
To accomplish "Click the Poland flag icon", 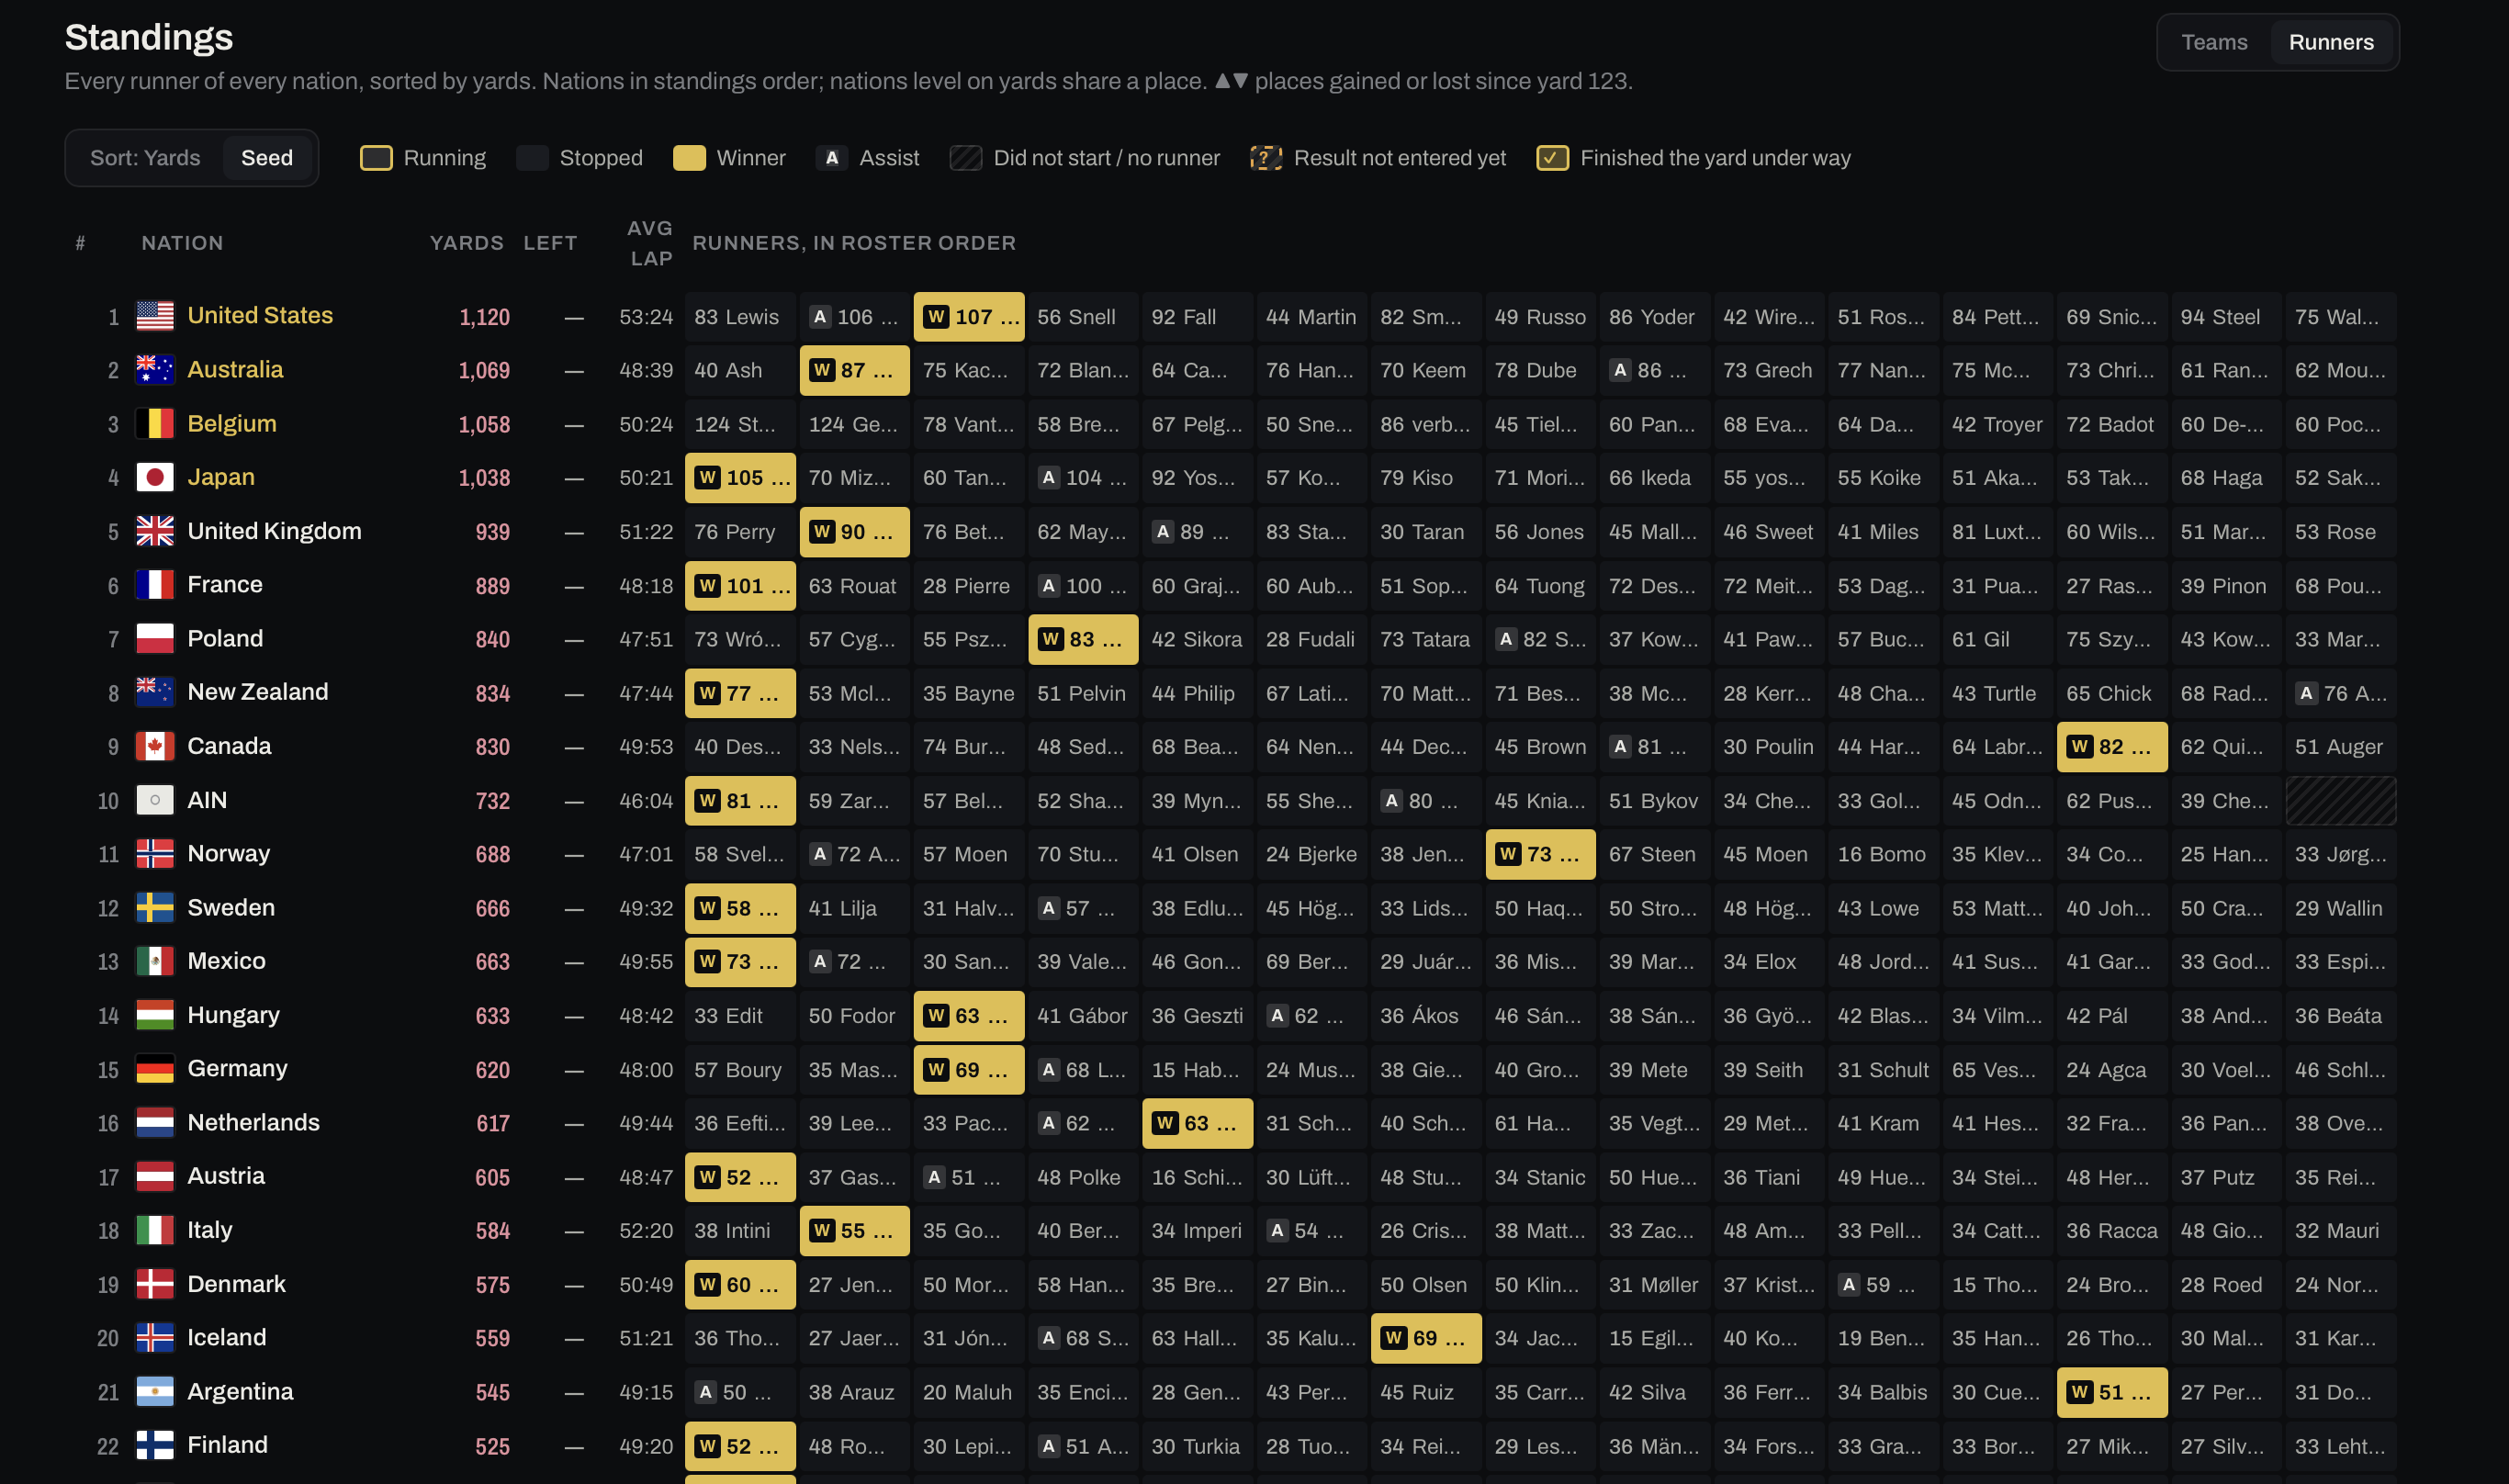I will (x=155, y=639).
